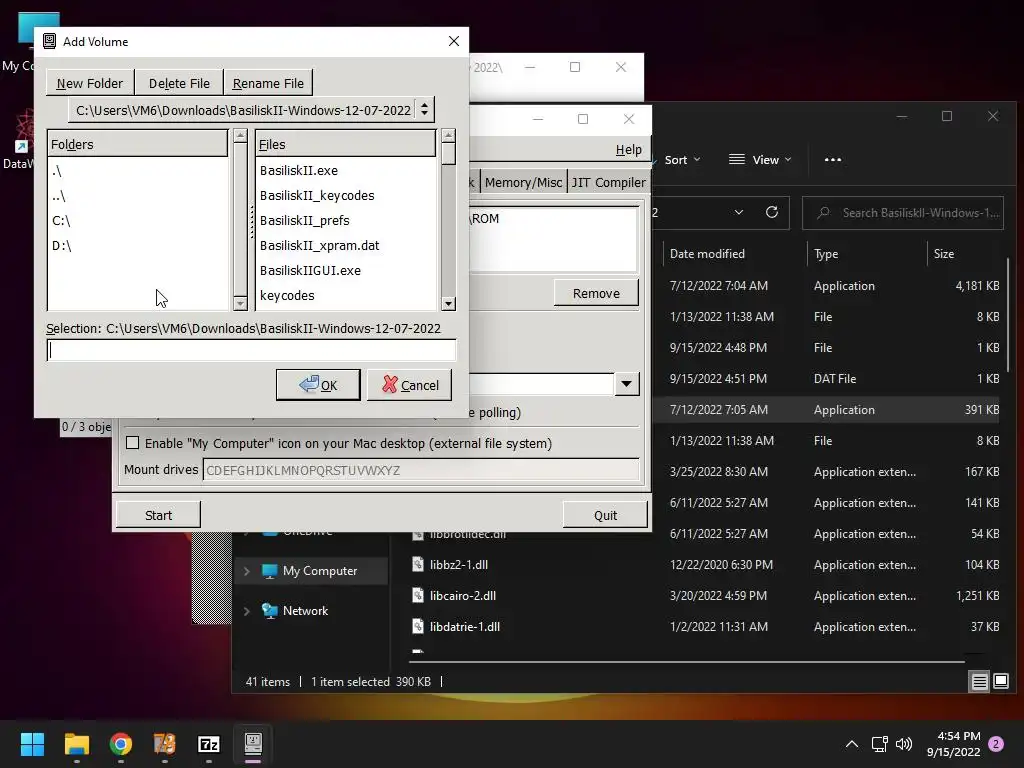Viewport: 1024px width, 768px height.
Task: Open Help menu in BasiliskII GUI
Action: (628, 150)
